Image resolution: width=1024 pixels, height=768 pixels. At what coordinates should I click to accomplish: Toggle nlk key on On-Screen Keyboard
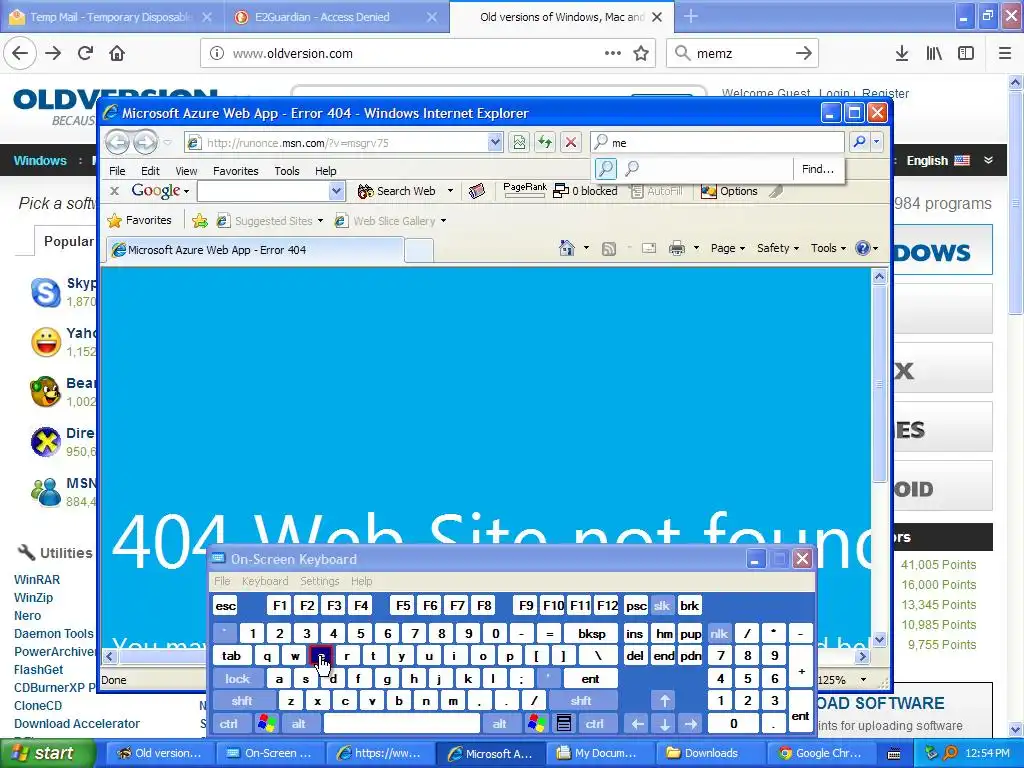719,633
